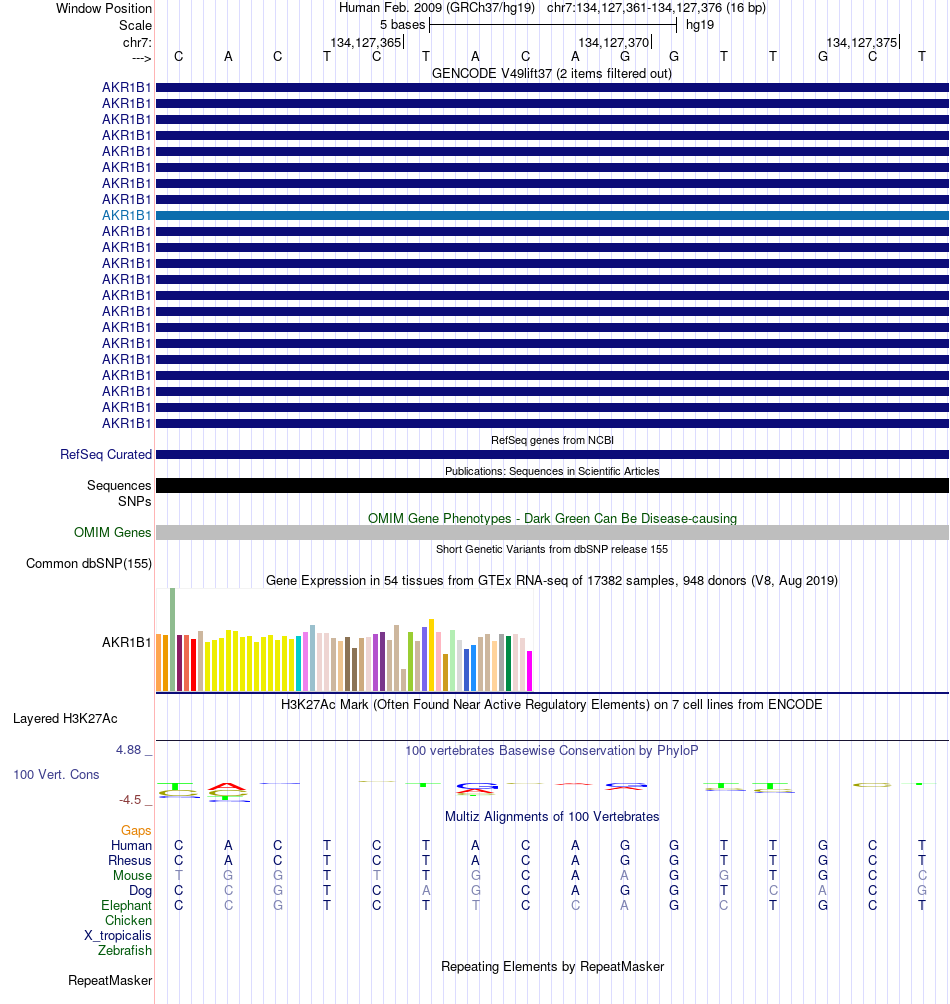This screenshot has width=950, height=1004.
Task: Click the dark green GTEx bar near the chart's right end
Action: tap(508, 663)
